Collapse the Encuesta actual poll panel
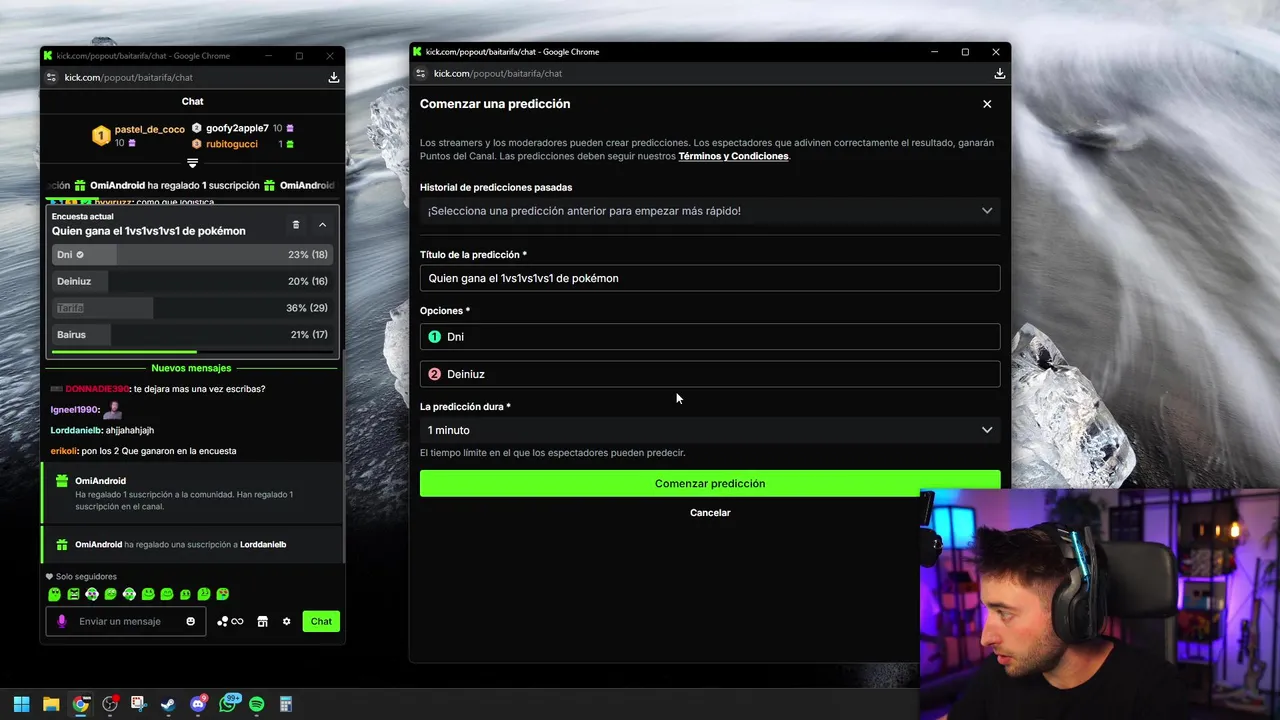 point(322,225)
